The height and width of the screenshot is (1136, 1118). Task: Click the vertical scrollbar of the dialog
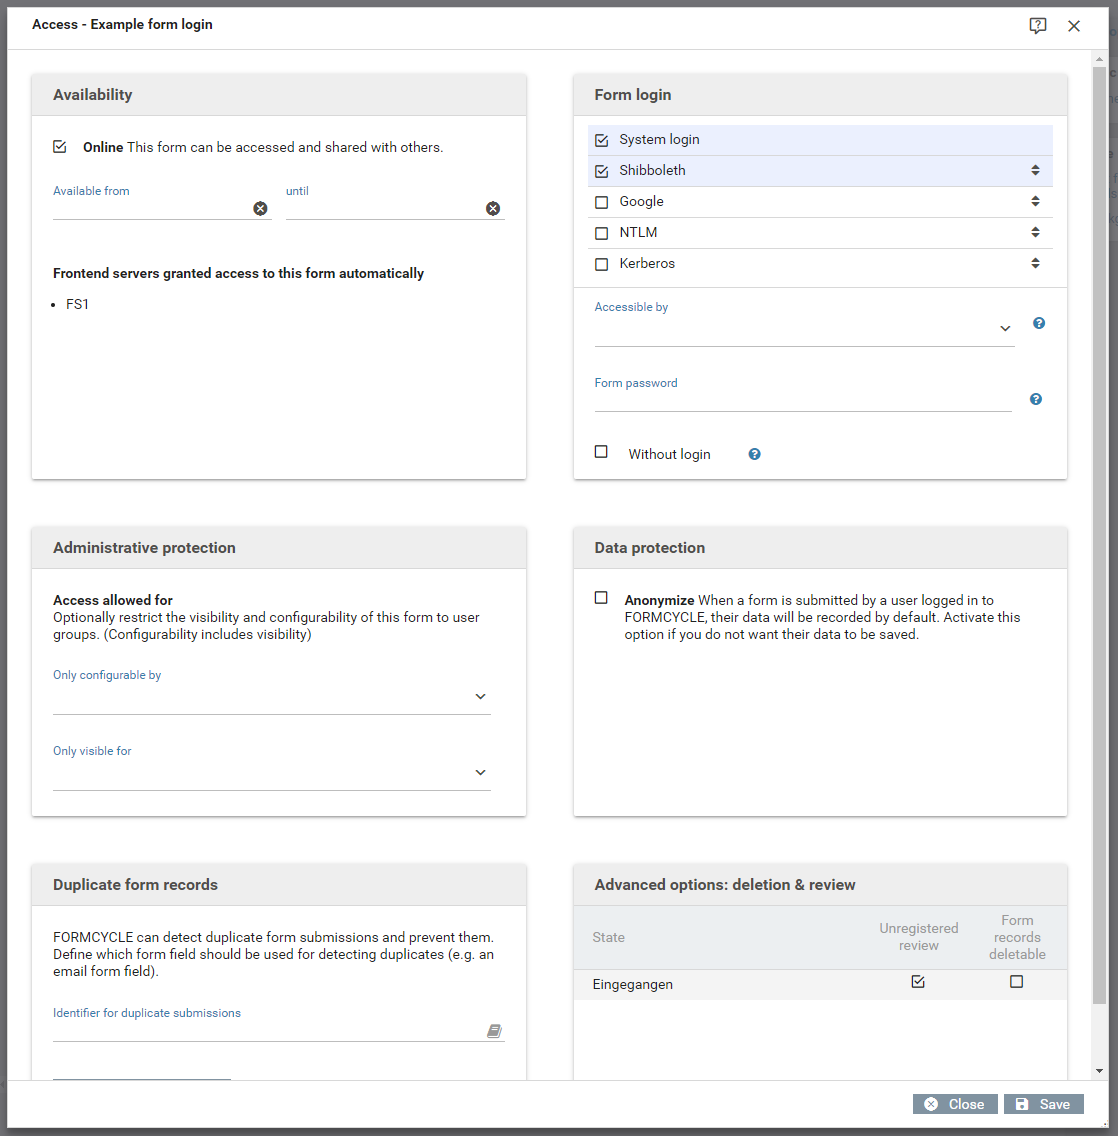1099,500
